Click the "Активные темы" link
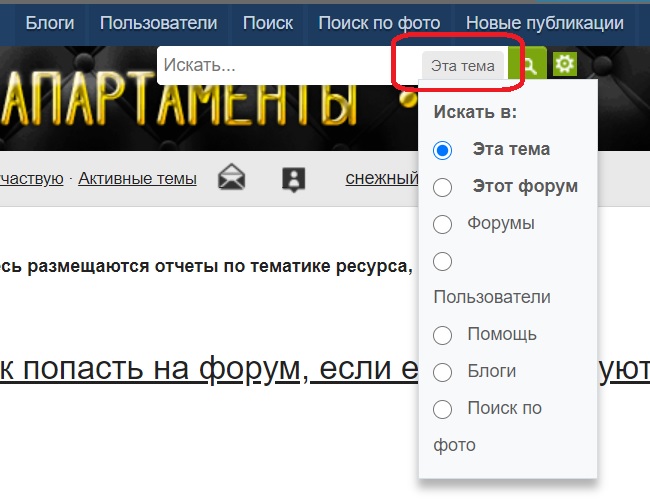The width and height of the screenshot is (650, 503). click(137, 179)
